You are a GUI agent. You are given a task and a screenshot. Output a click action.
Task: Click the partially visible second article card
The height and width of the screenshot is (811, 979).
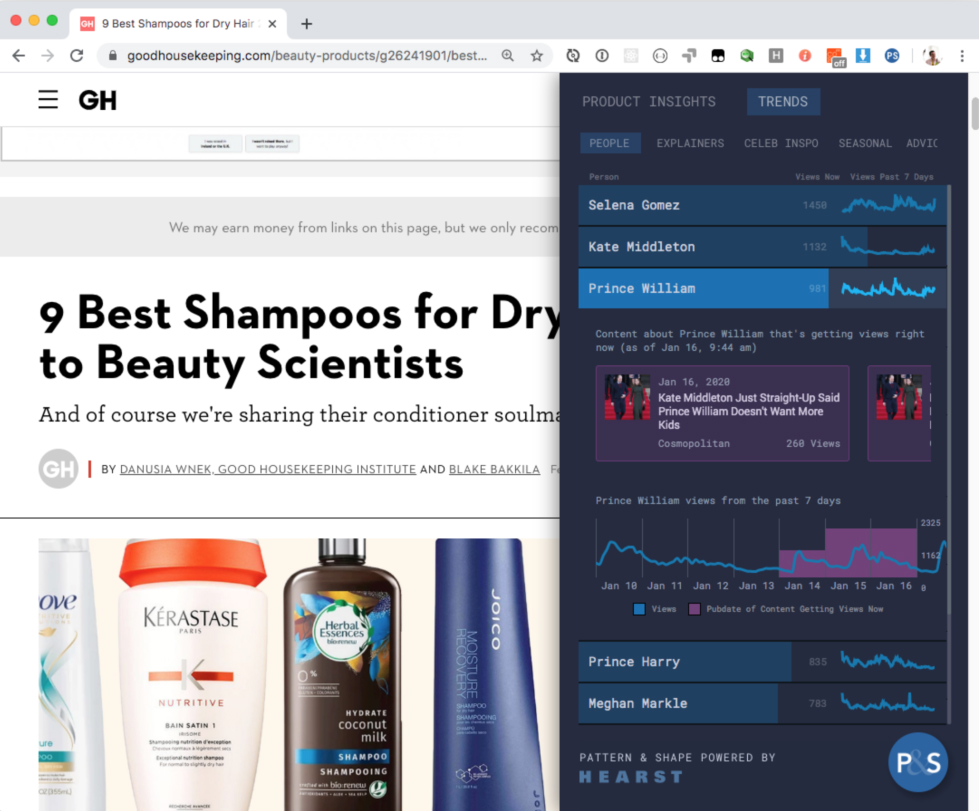click(899, 413)
